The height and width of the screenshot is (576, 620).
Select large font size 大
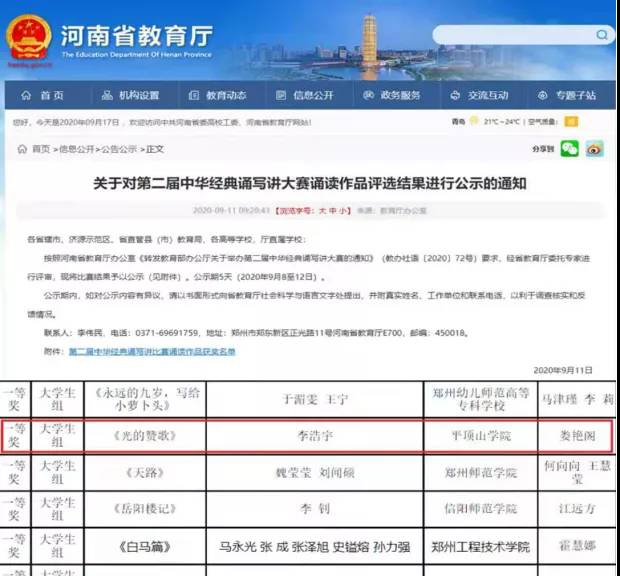click(x=323, y=211)
